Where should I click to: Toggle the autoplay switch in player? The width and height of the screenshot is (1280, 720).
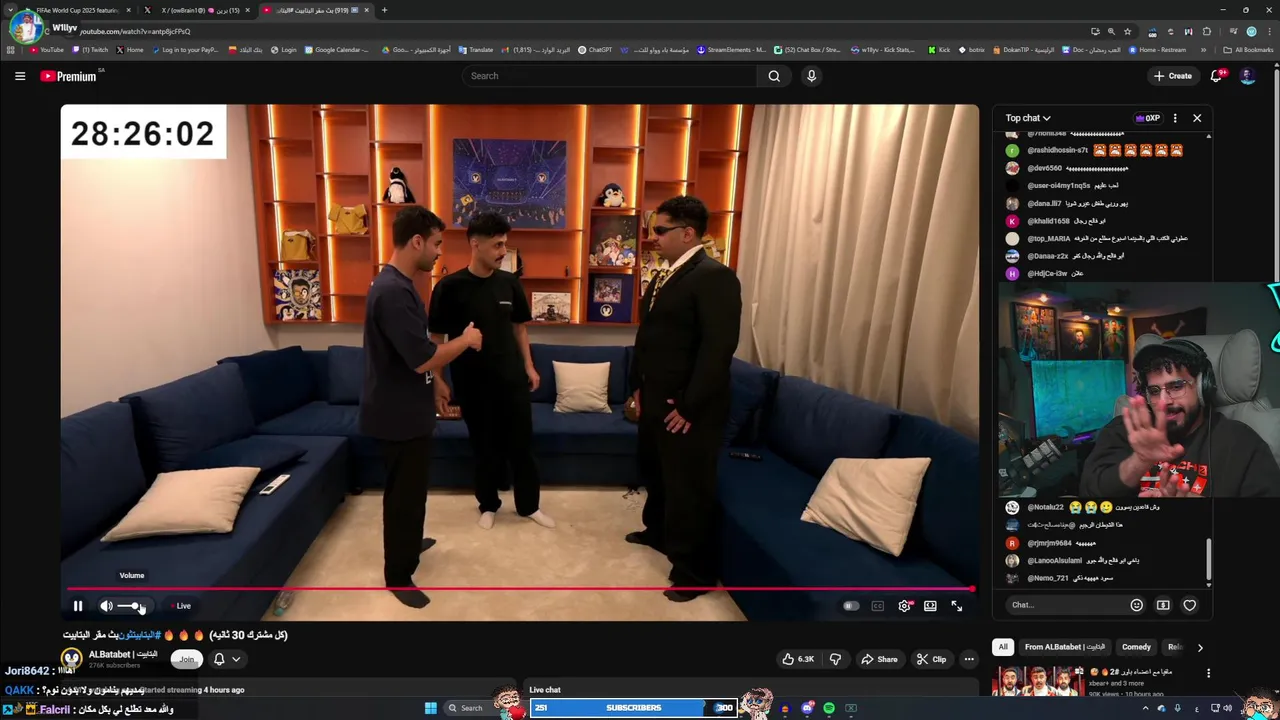click(850, 606)
